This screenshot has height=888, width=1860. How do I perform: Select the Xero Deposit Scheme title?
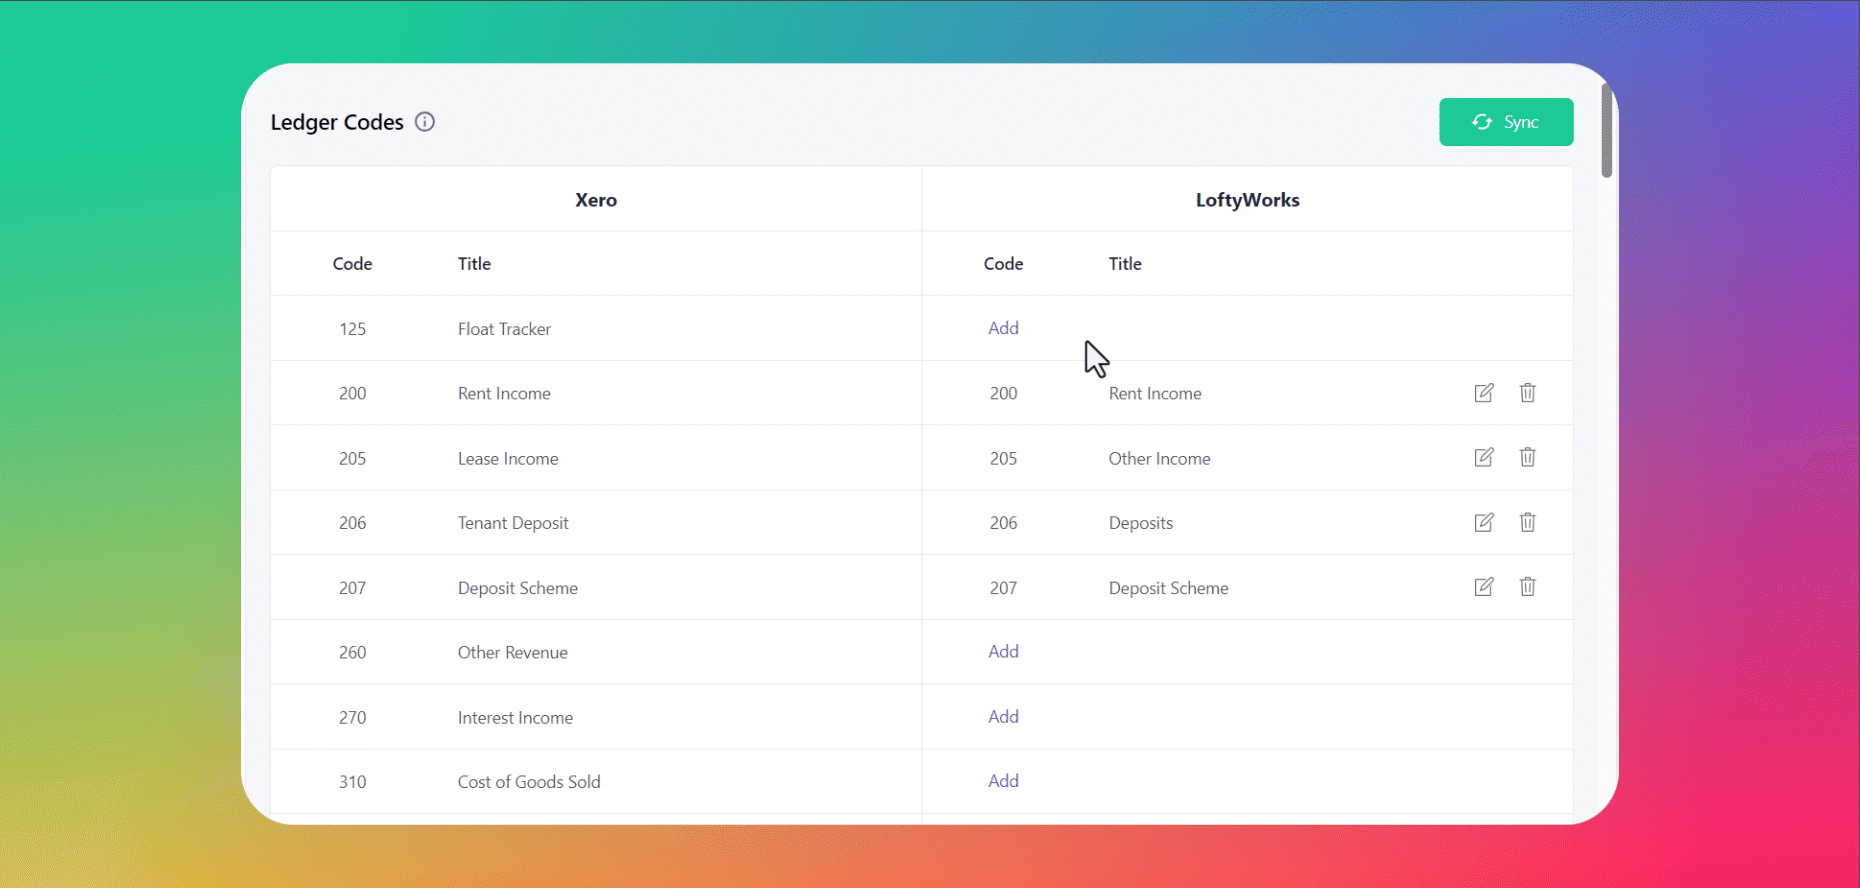518,588
